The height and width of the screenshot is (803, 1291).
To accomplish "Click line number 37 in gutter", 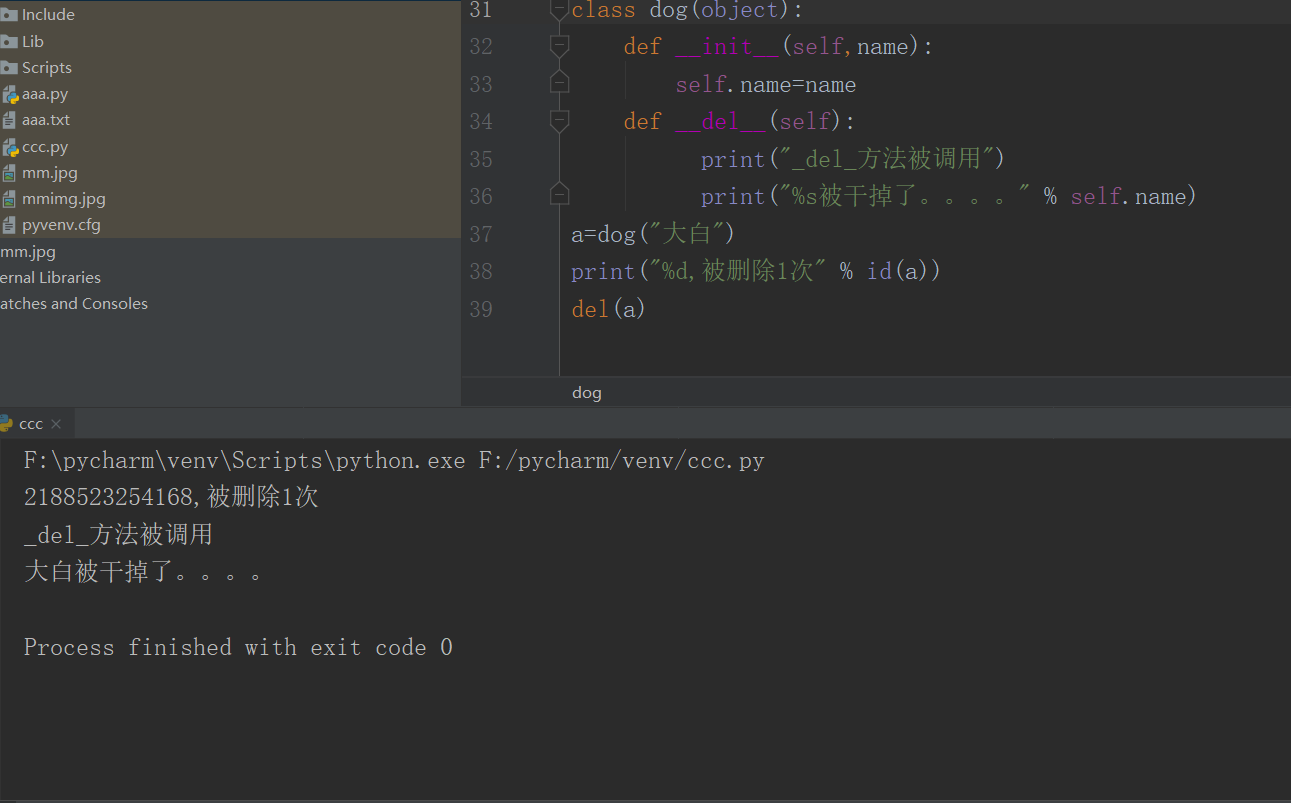I will tap(481, 234).
